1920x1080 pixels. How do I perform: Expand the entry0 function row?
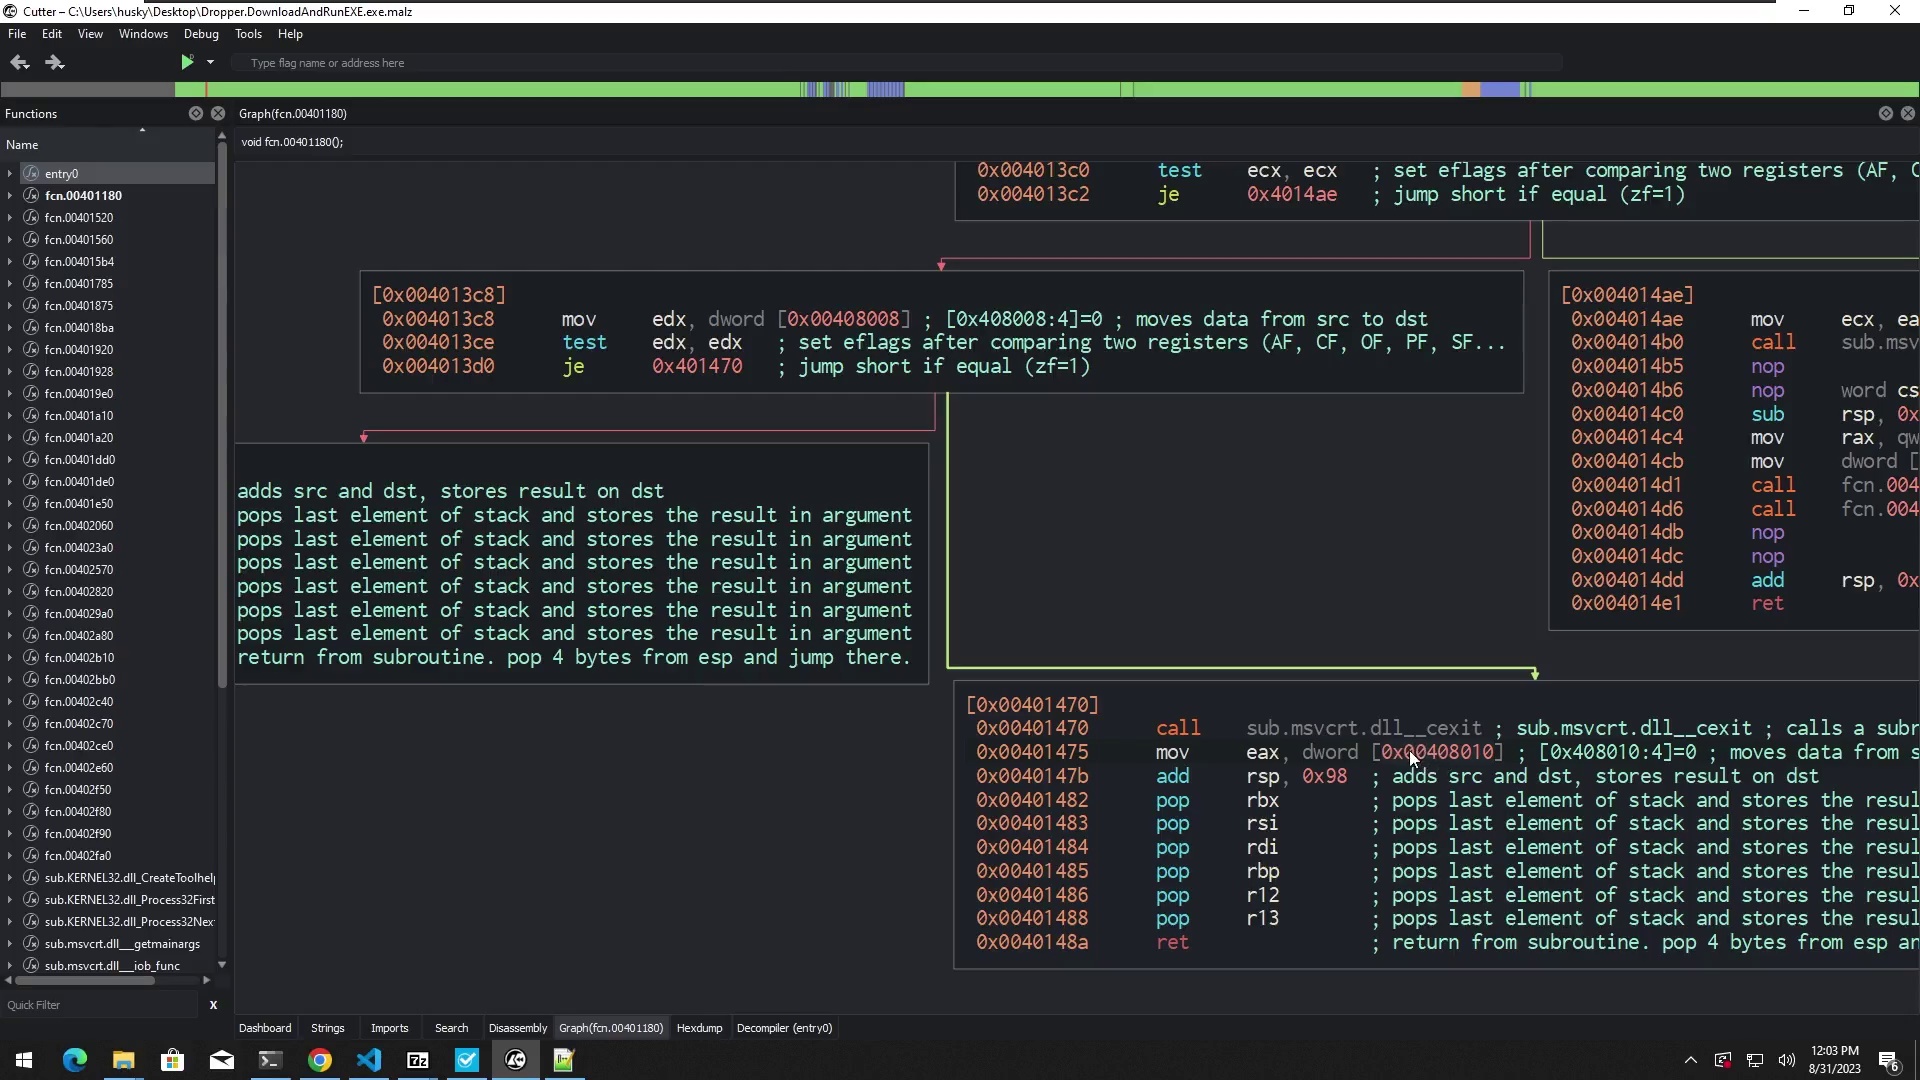(x=10, y=174)
